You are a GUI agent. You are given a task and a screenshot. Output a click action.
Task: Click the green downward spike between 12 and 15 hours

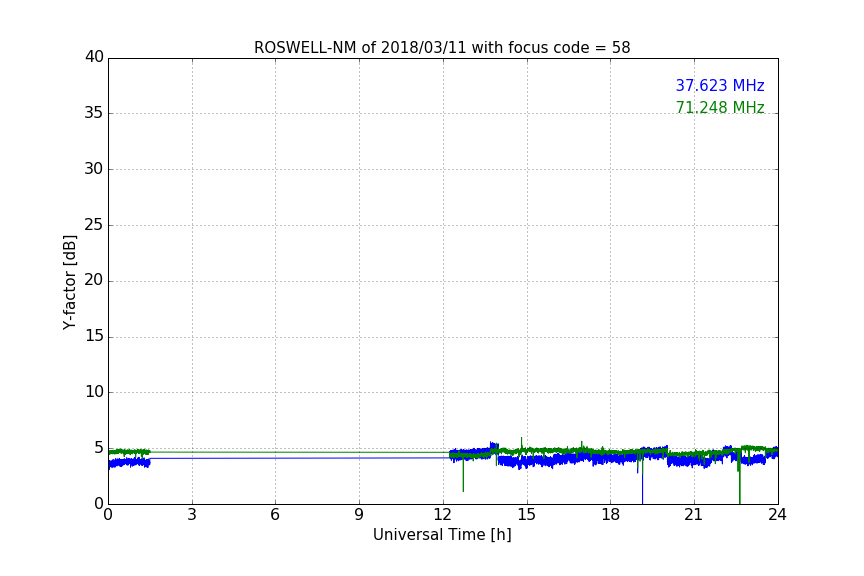click(x=463, y=475)
